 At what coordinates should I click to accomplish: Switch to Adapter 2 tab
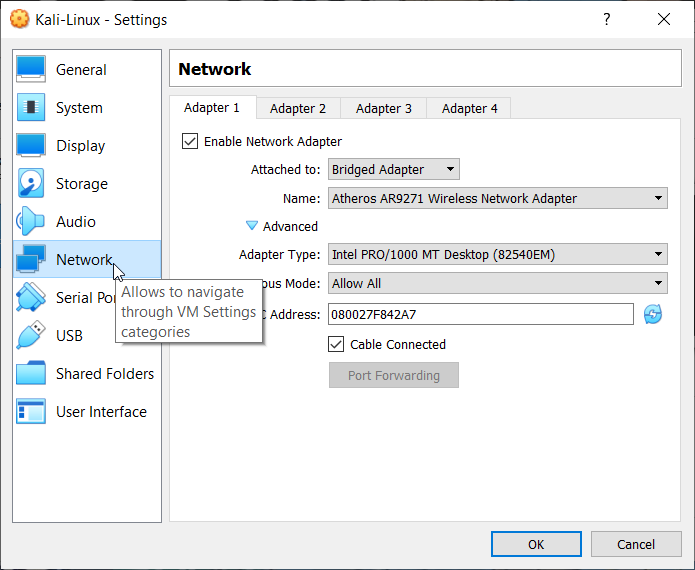298,109
